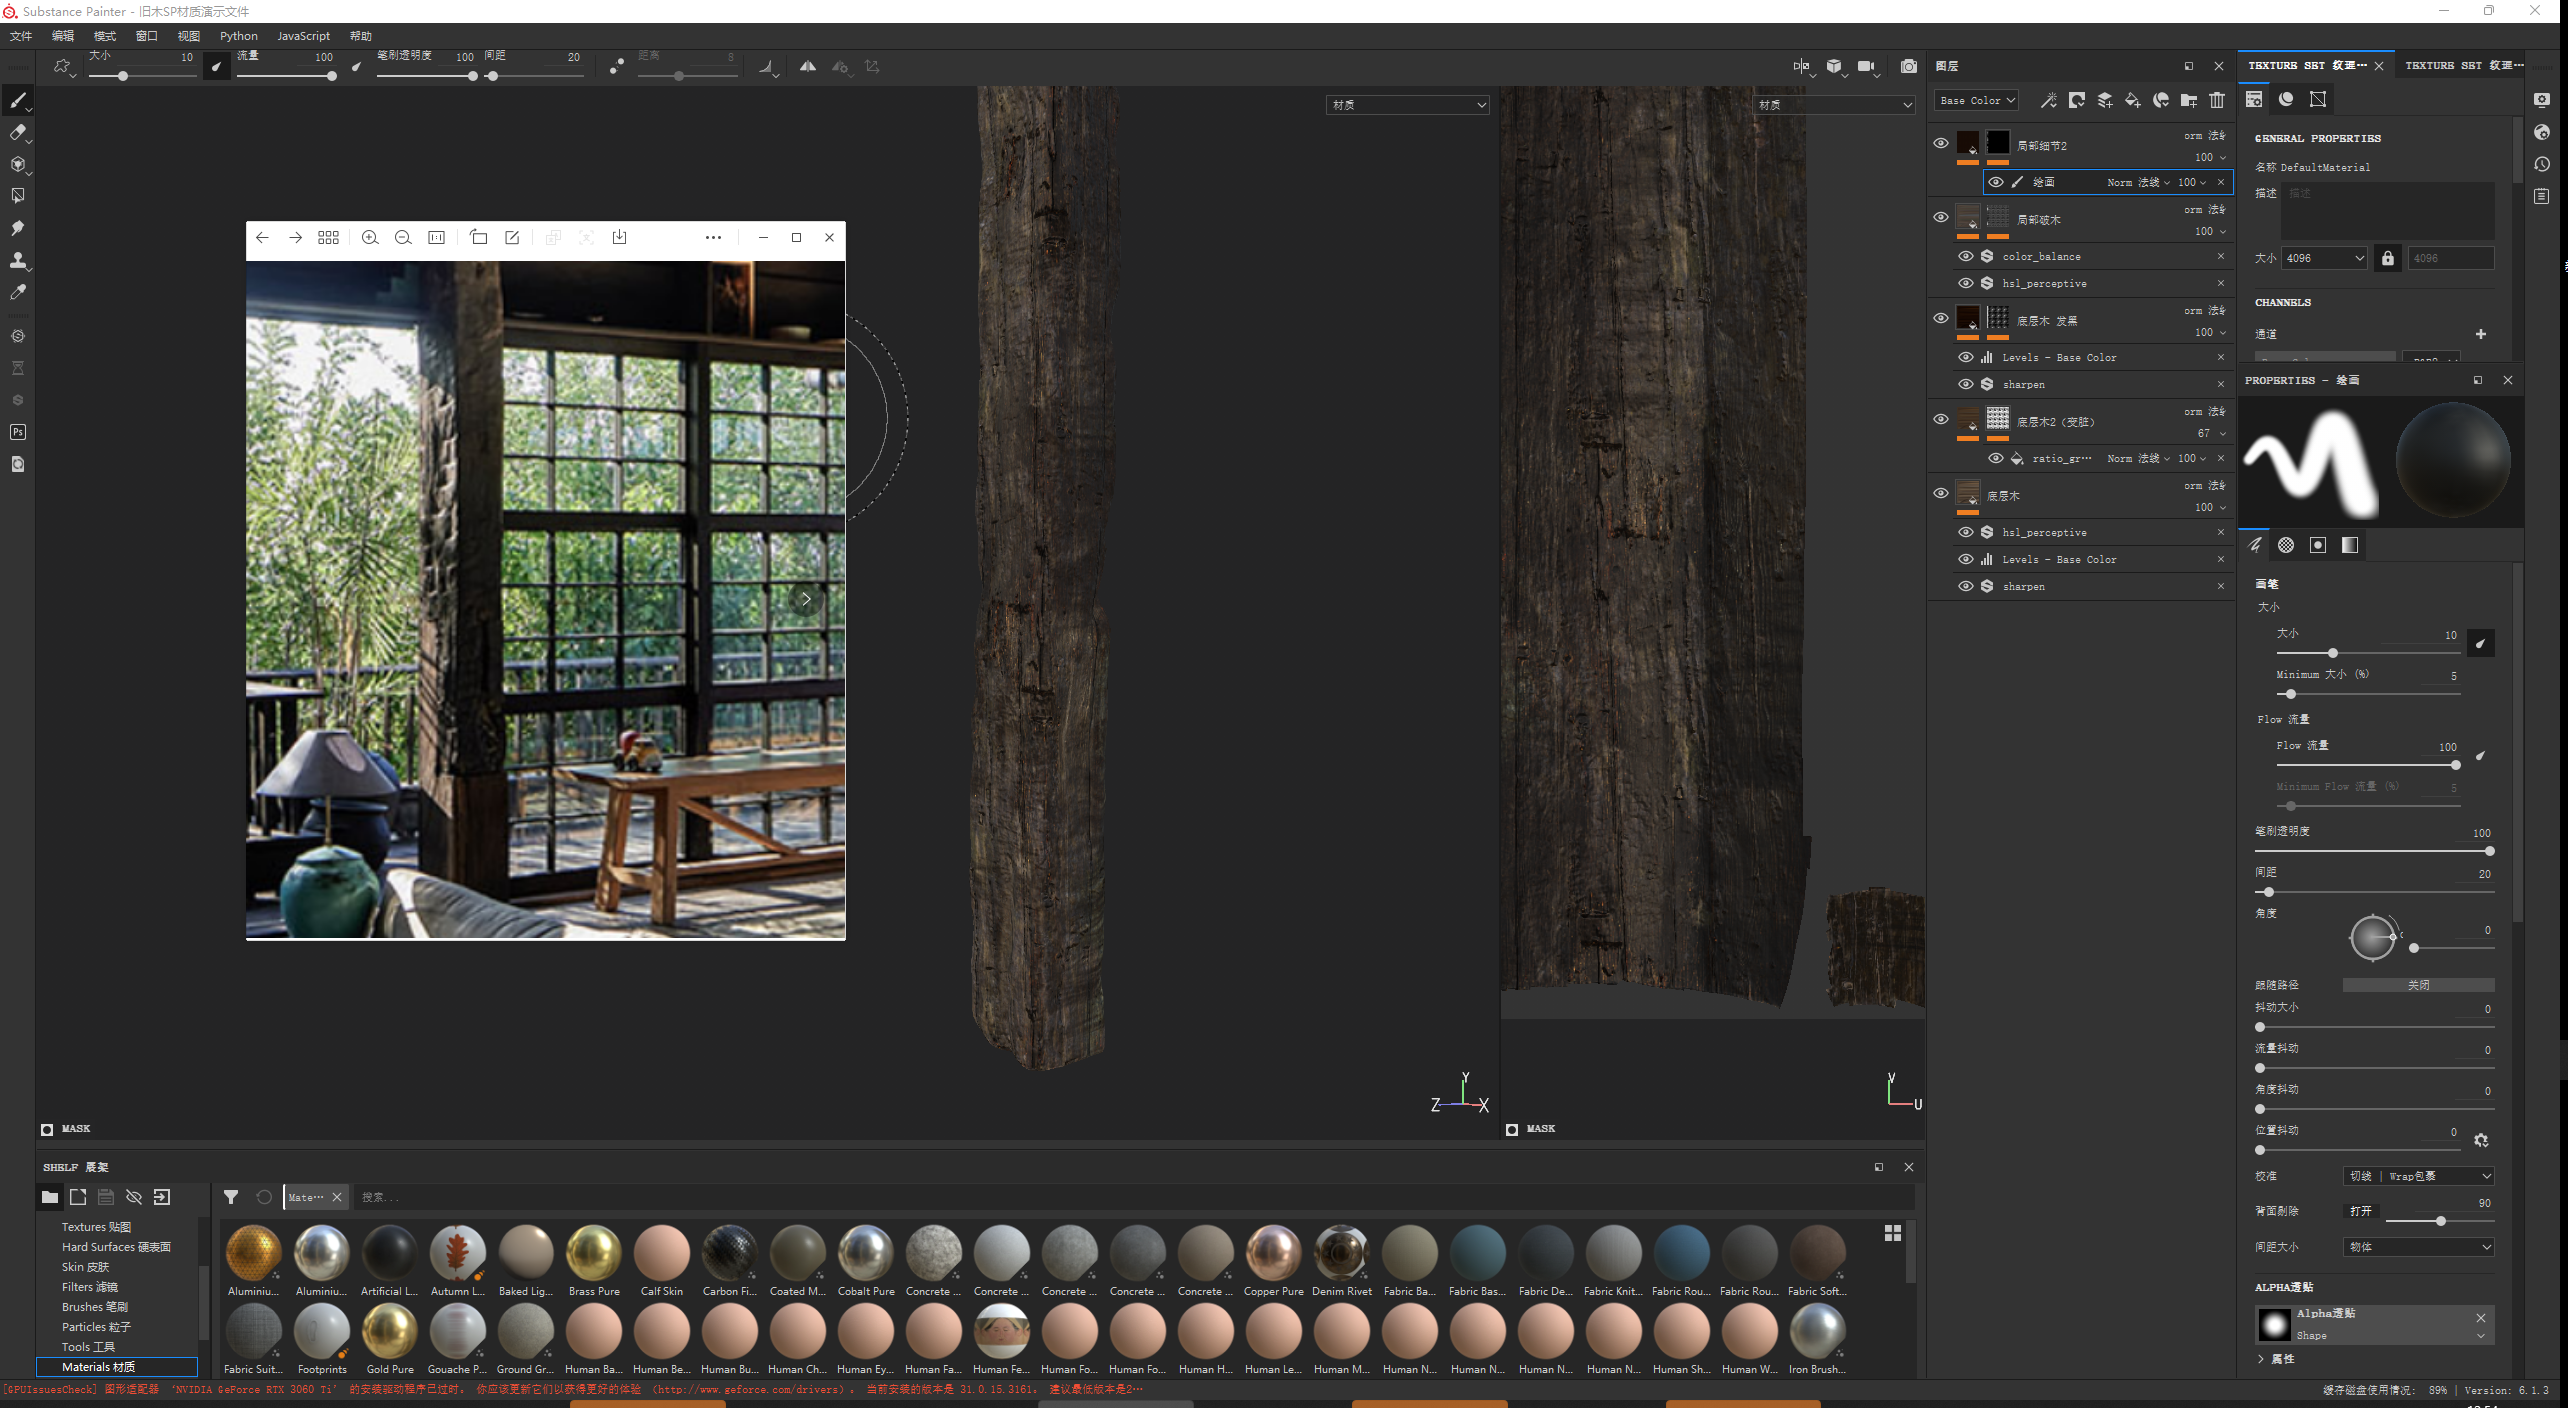Image resolution: width=2568 pixels, height=1408 pixels.
Task: Hide the 底层木 layer
Action: click(x=1941, y=493)
